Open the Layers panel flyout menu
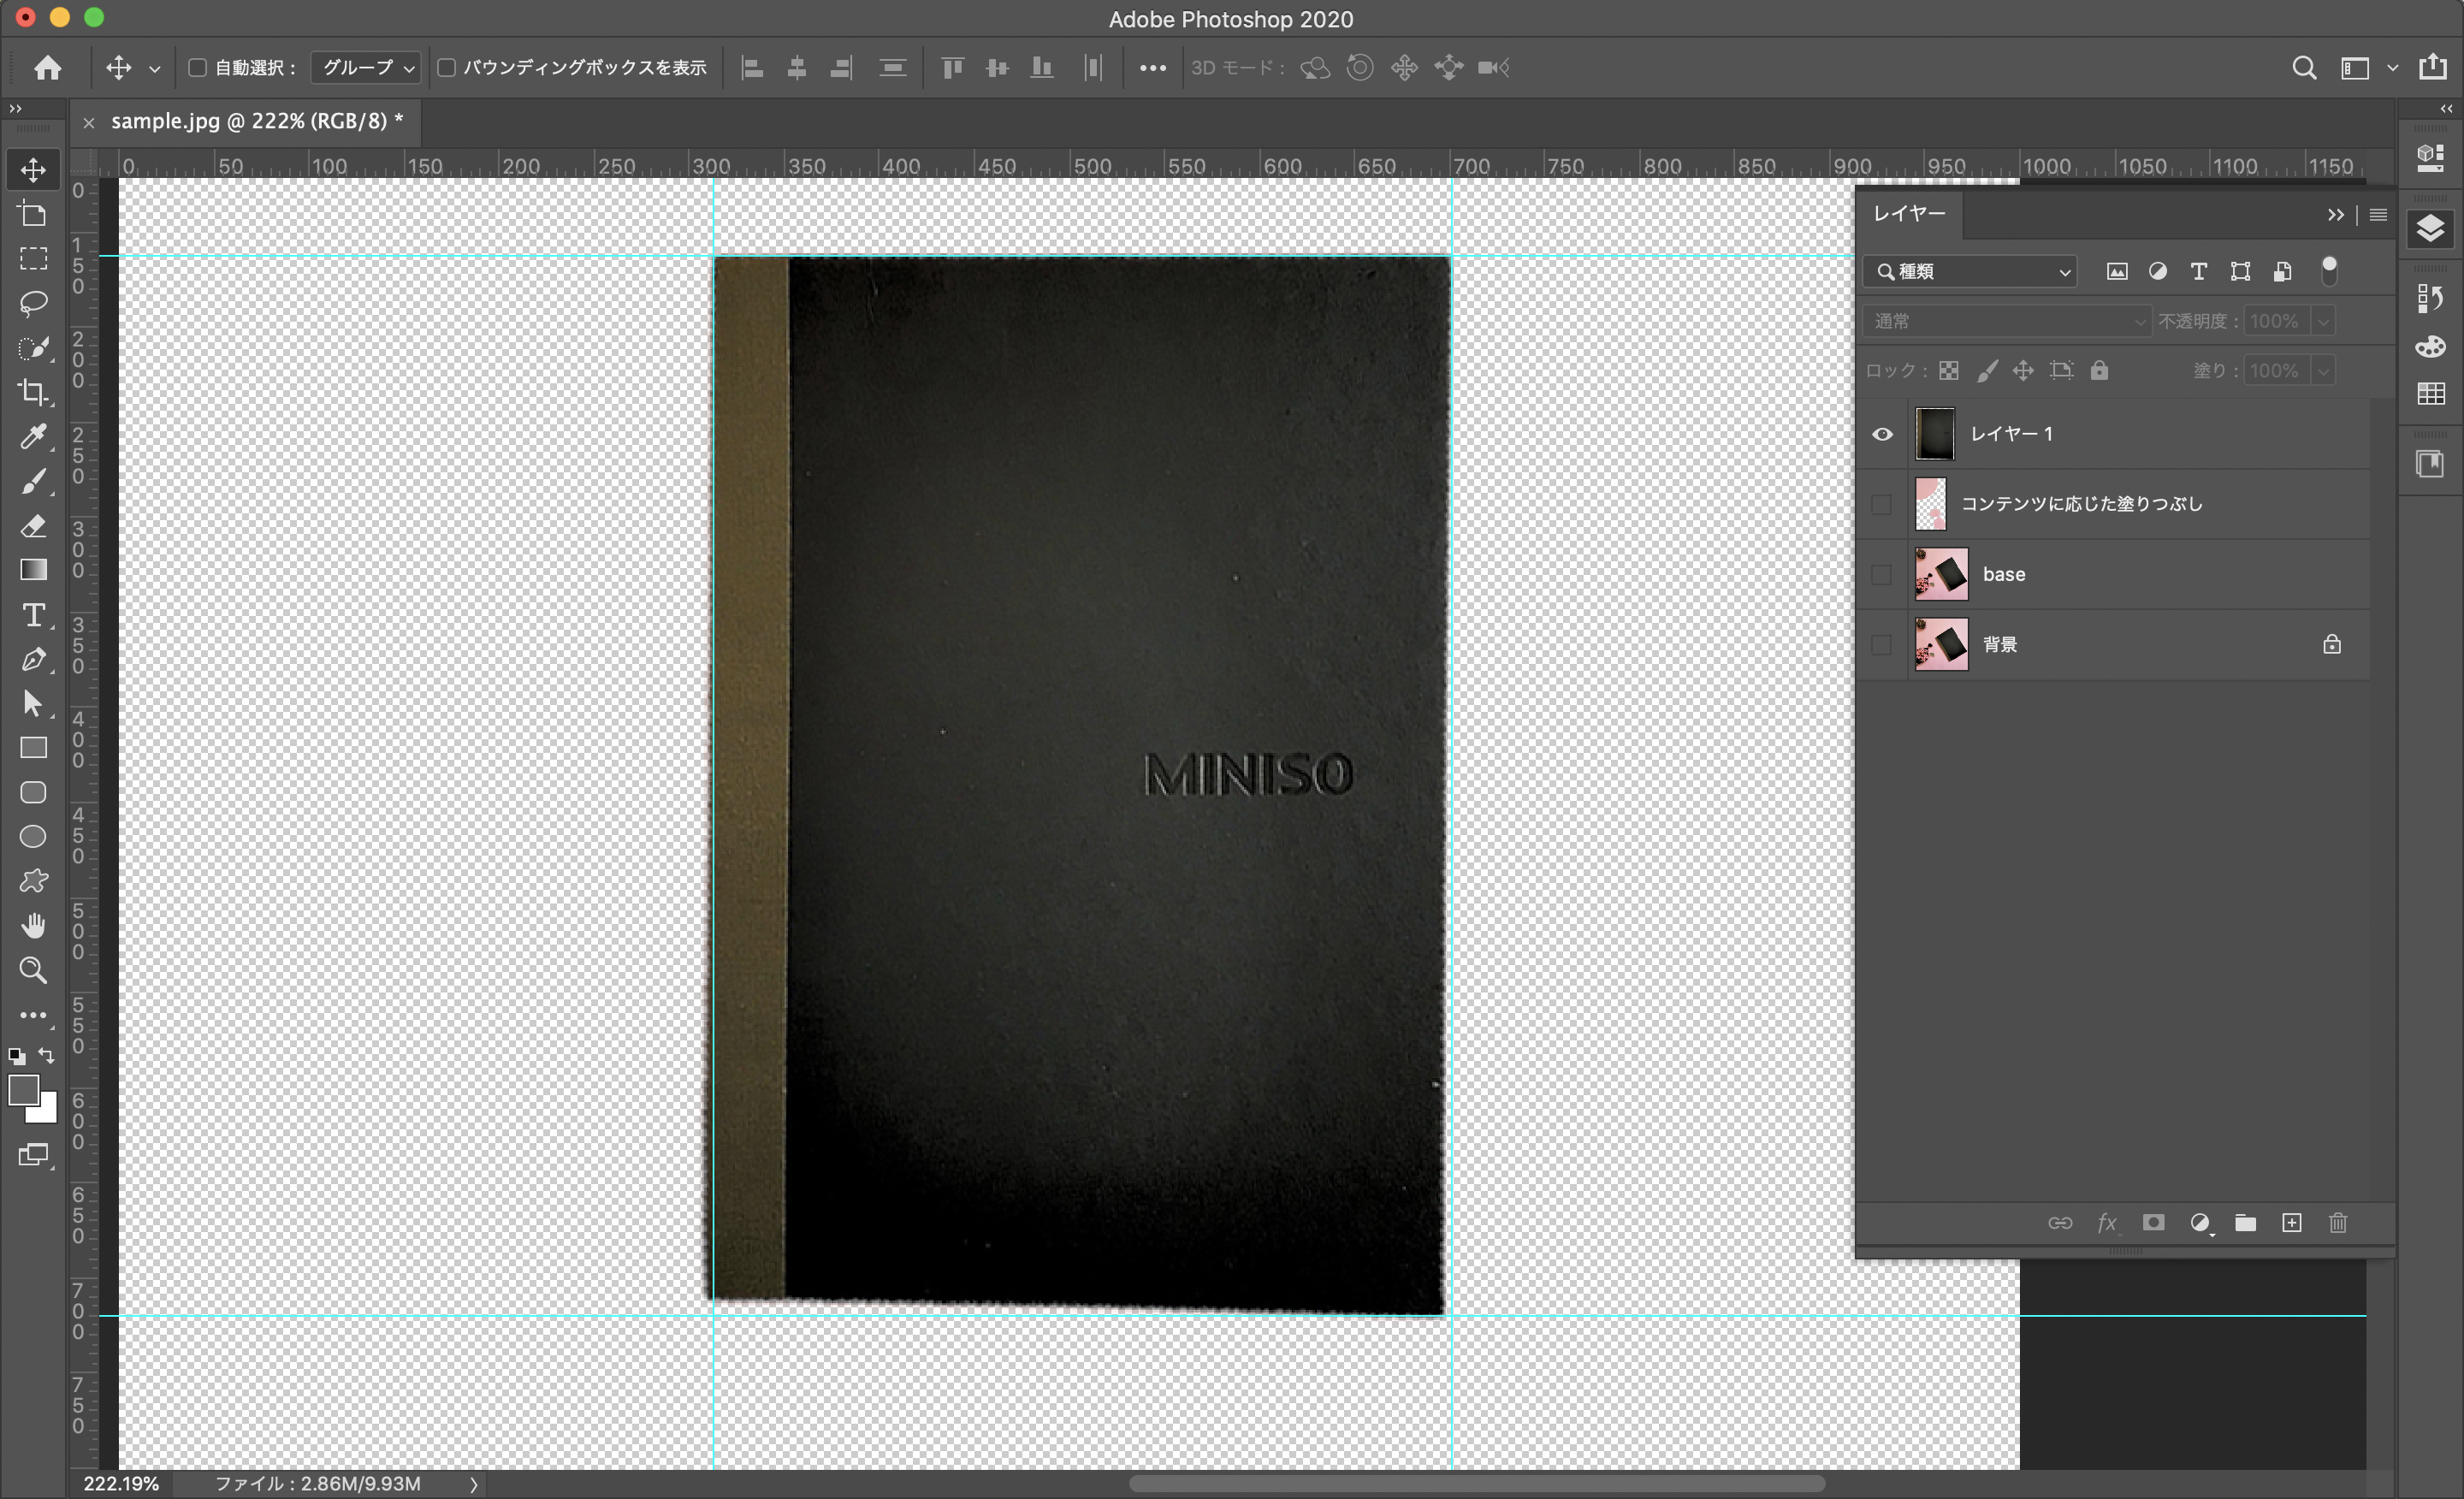Image resolution: width=2464 pixels, height=1499 pixels. point(2378,214)
